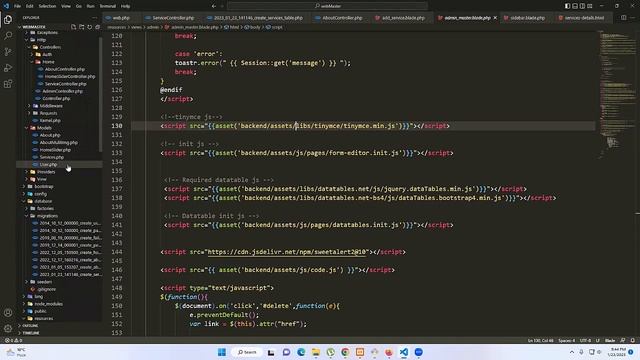Open the .gitignore file
Image resolution: width=640 pixels, height=360 pixels.
pyautogui.click(x=47, y=289)
